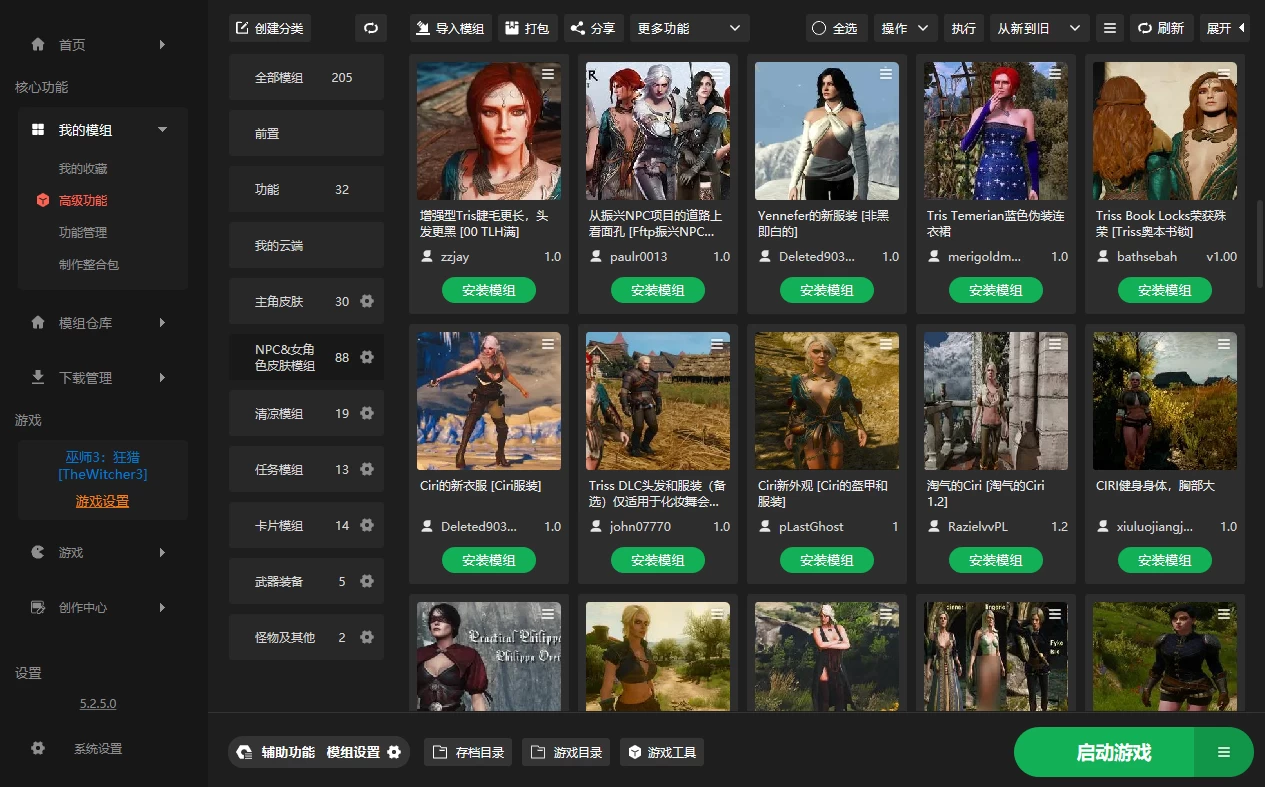Screen dimensions: 1265x787
Task: Expand the 操作 dropdown menu
Action: (905, 28)
